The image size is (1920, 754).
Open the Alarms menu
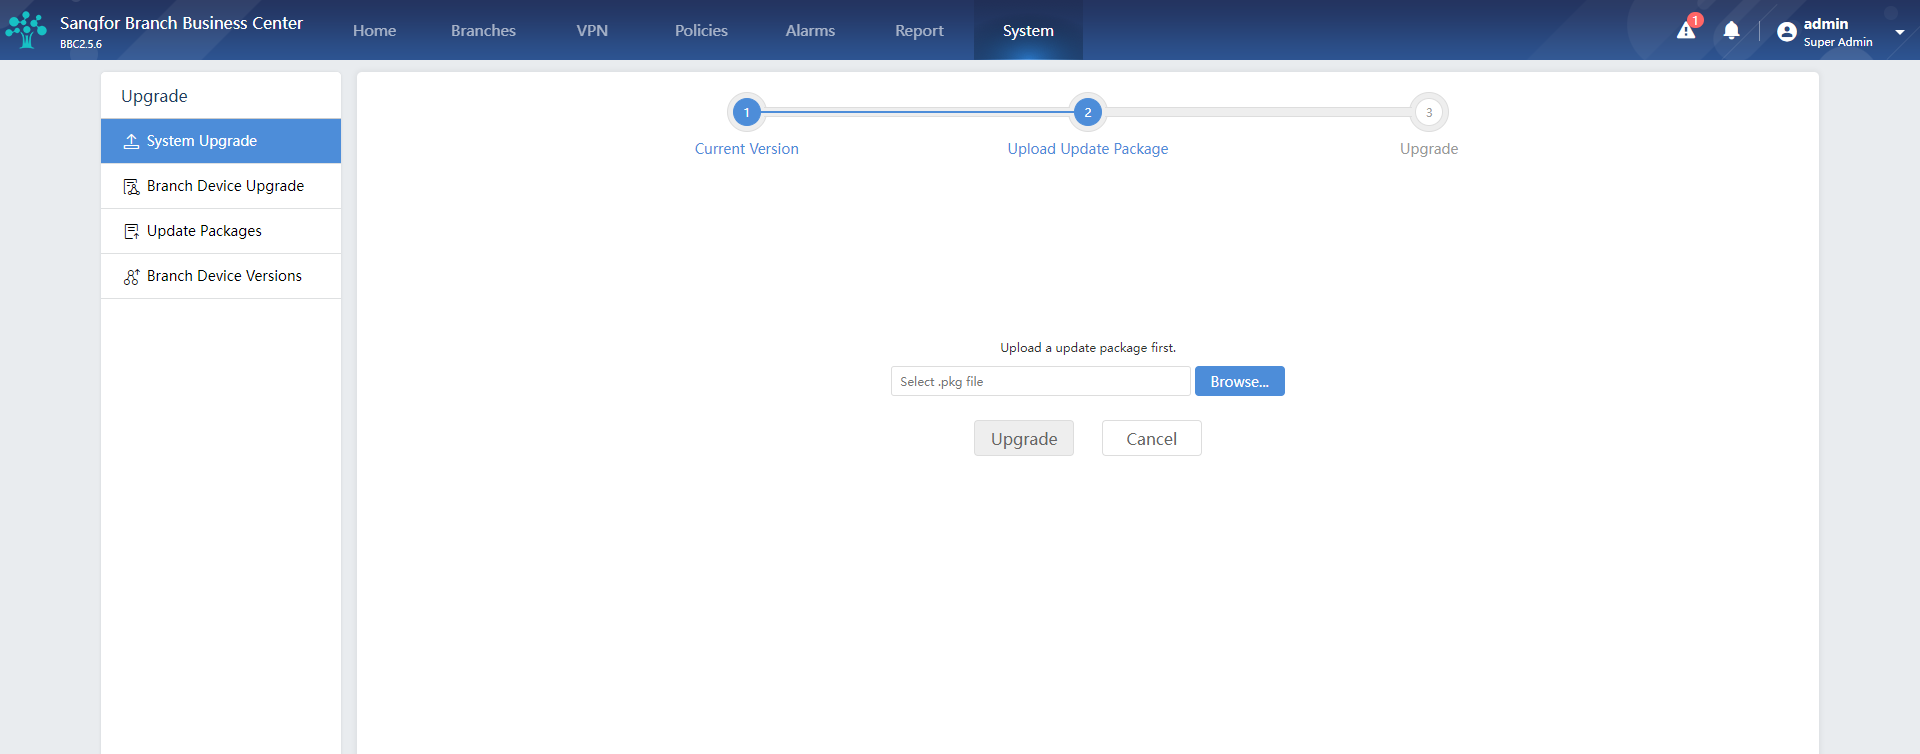pyautogui.click(x=810, y=31)
